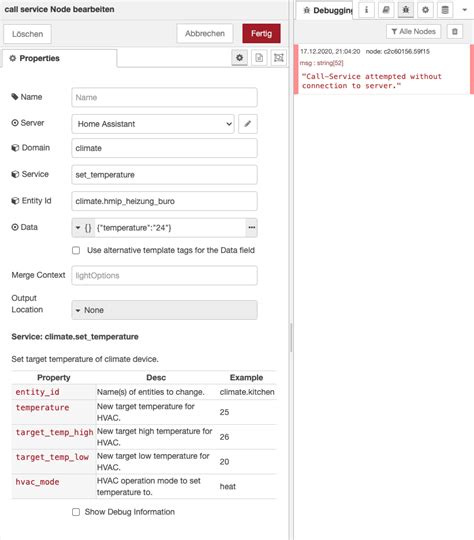Screen dimensions: 474x540
Task: Click the Abbrechen button
Action: point(205,33)
